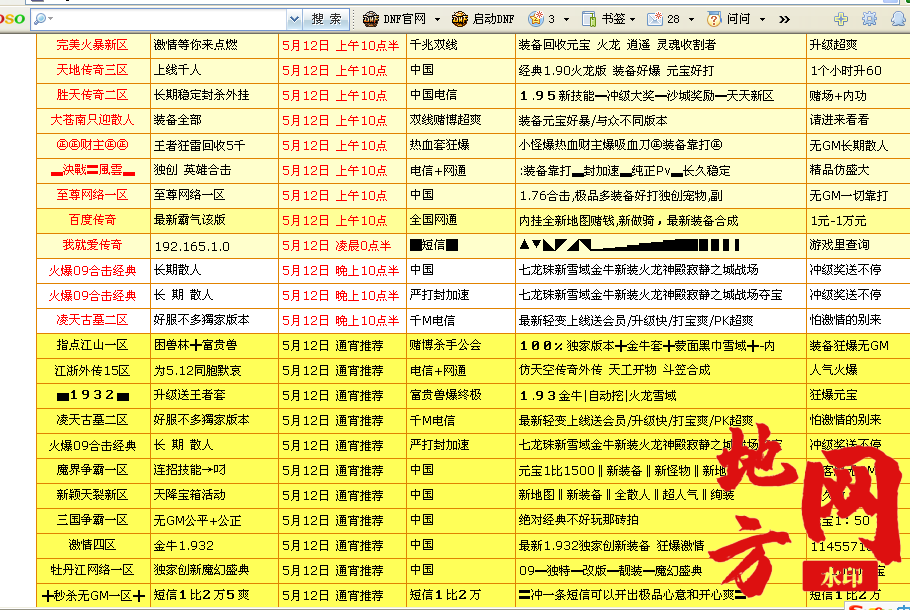910x610 pixels.
Task: Open the 胜天传奇二区 server link
Action: click(x=92, y=95)
